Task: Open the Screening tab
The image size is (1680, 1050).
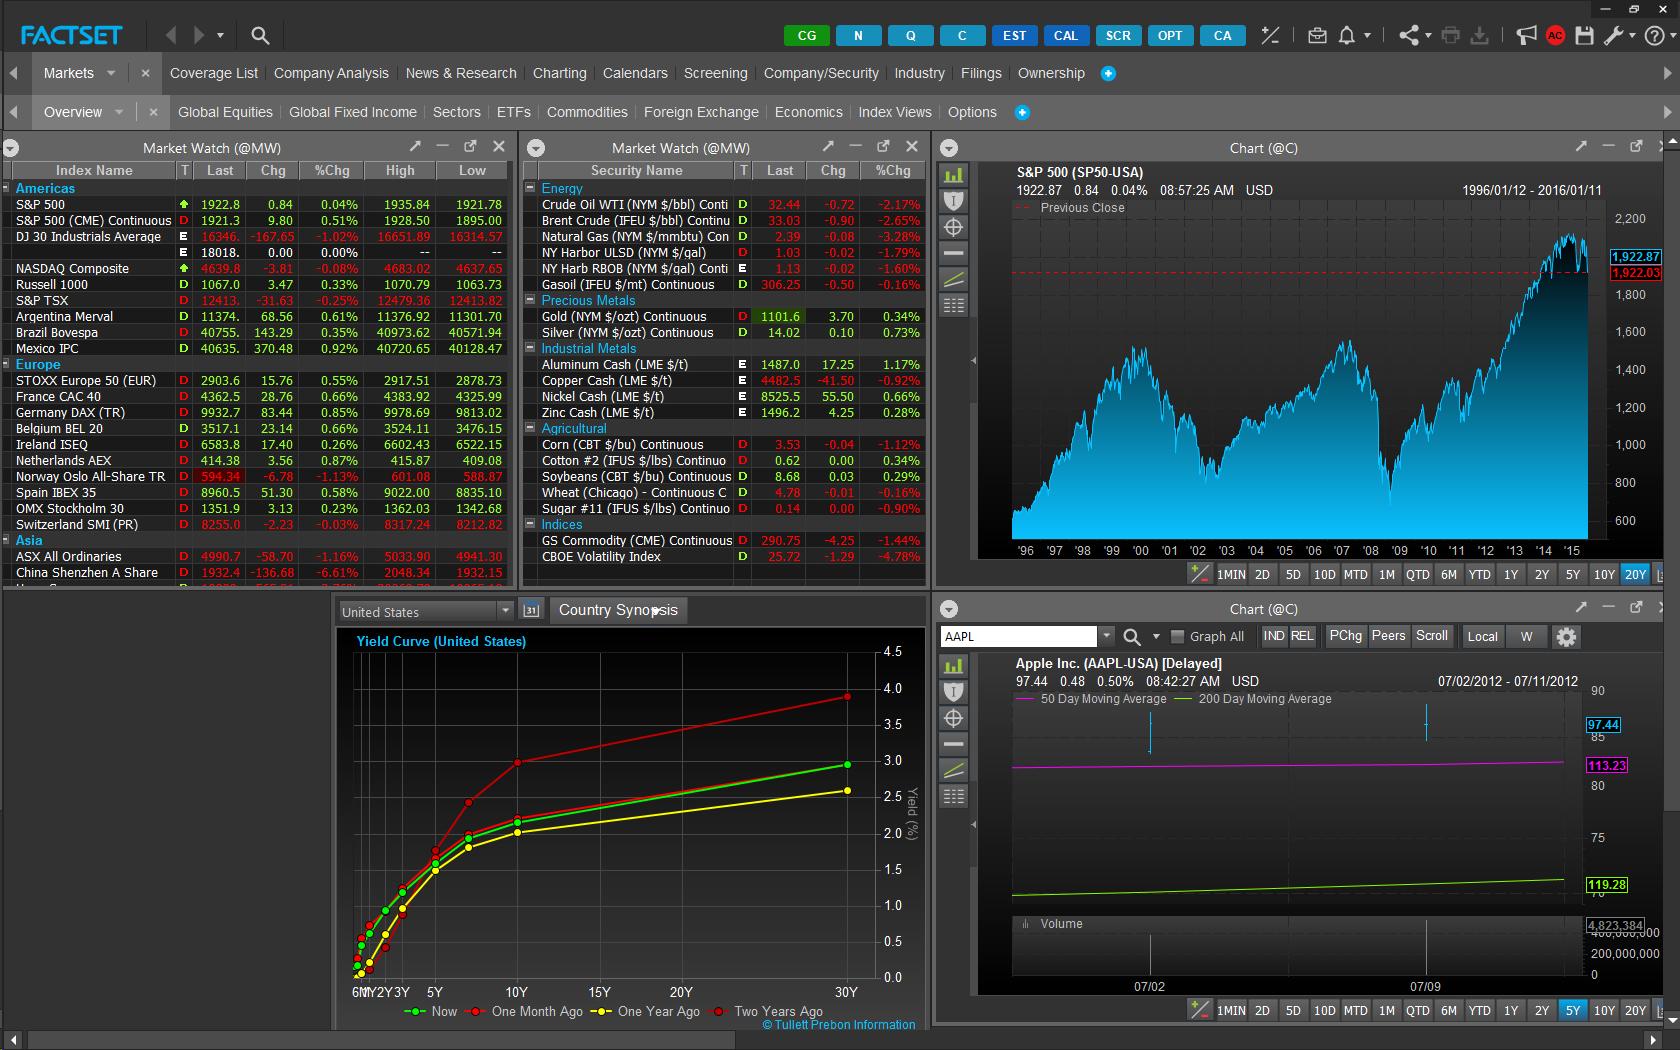Action: point(715,73)
